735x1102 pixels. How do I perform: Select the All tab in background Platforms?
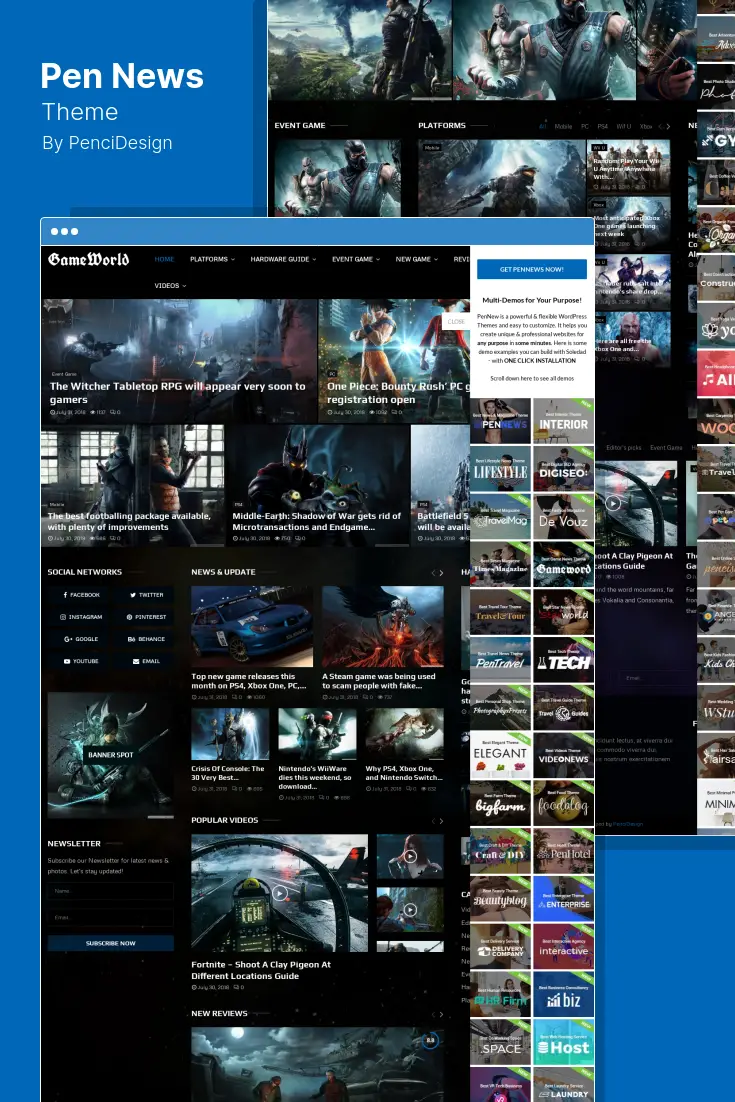tap(542, 127)
